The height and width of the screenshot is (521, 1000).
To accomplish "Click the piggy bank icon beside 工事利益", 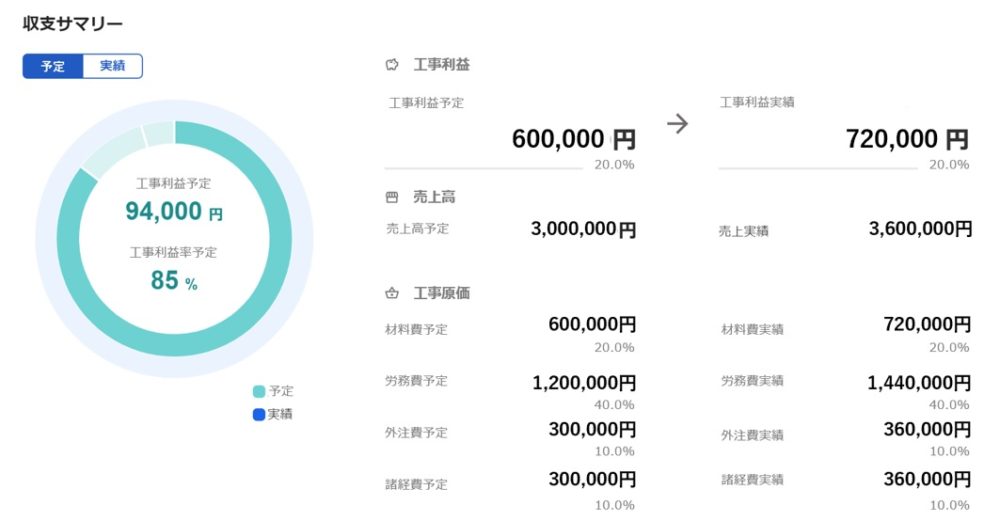I will pos(392,65).
